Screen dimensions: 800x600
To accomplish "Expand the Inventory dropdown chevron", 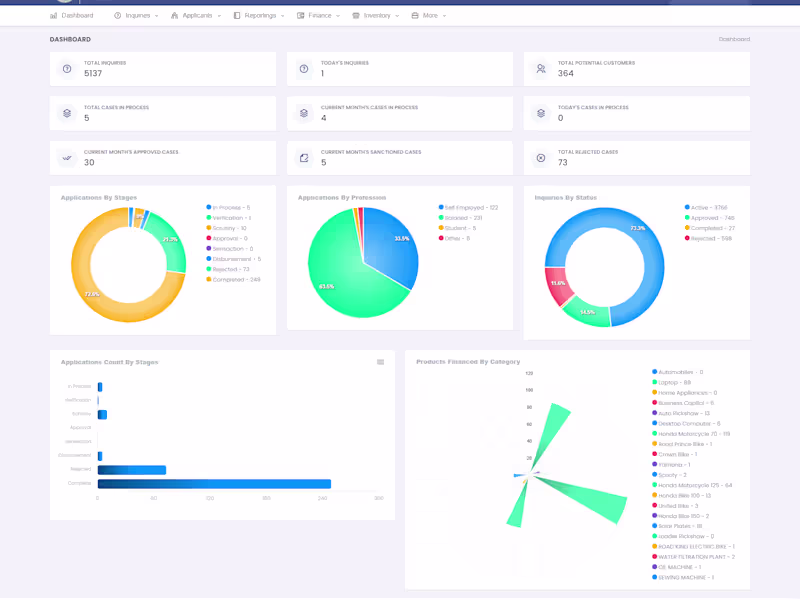I will click(397, 16).
